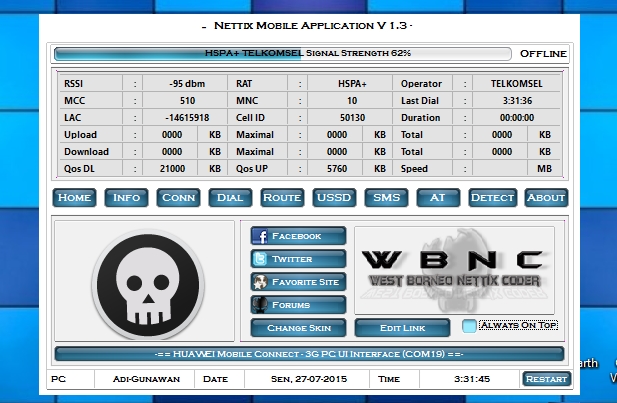The height and width of the screenshot is (403, 617).
Task: Click the Cell ID value 50130
Action: coord(353,118)
